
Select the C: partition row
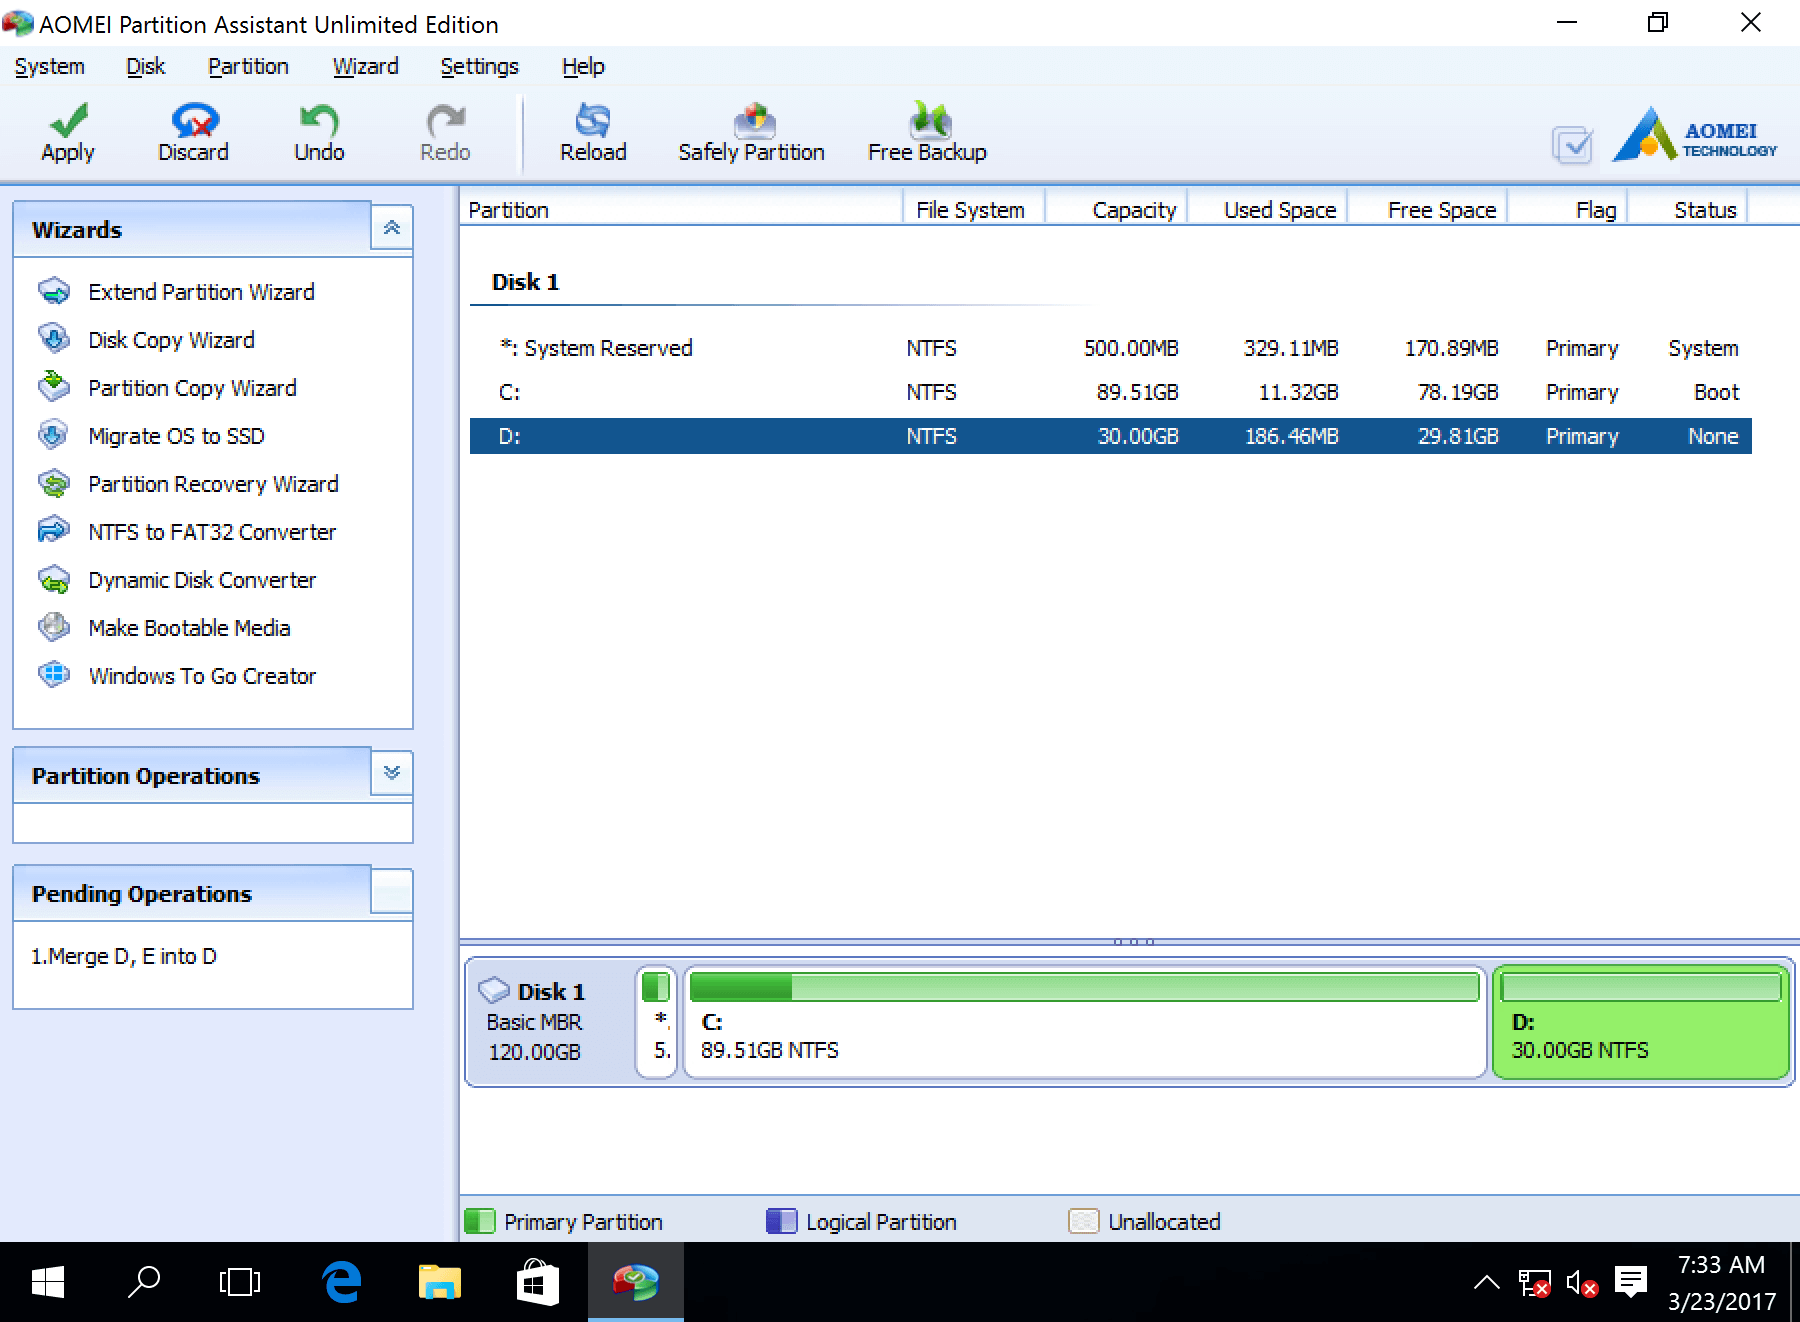(x=1110, y=392)
